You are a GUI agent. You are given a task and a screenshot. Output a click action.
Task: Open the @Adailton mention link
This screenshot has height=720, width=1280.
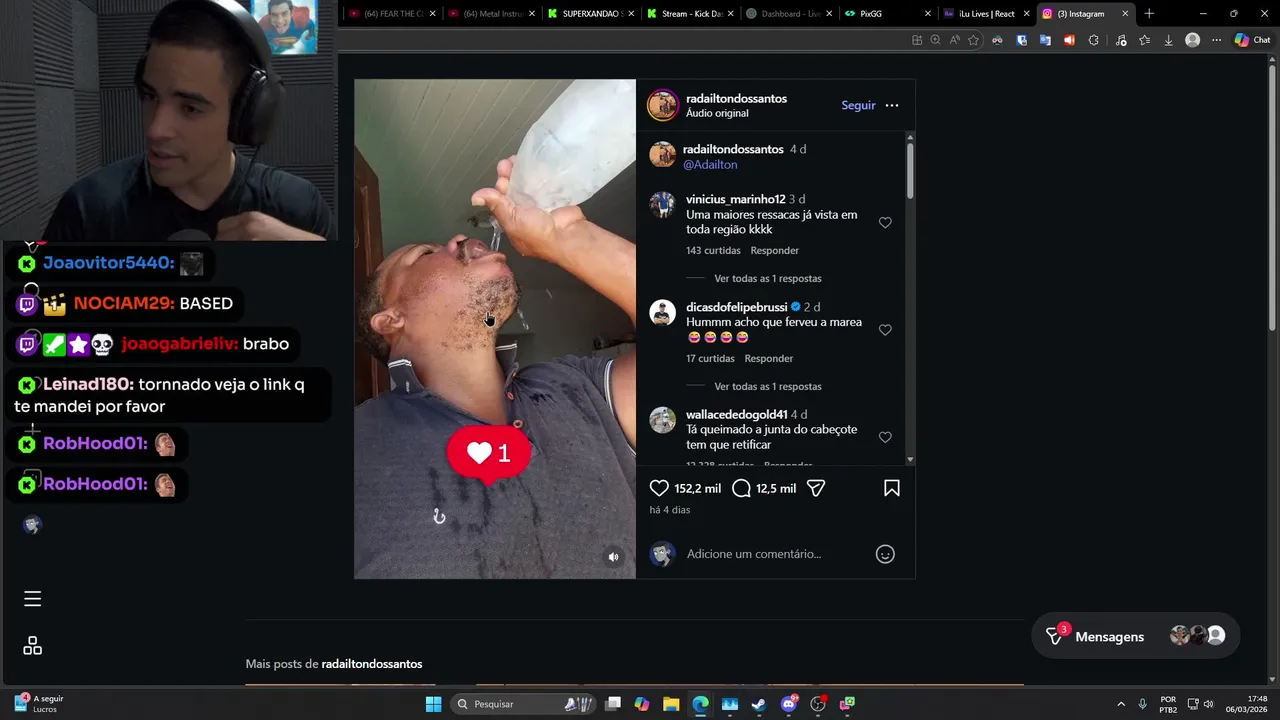[710, 165]
